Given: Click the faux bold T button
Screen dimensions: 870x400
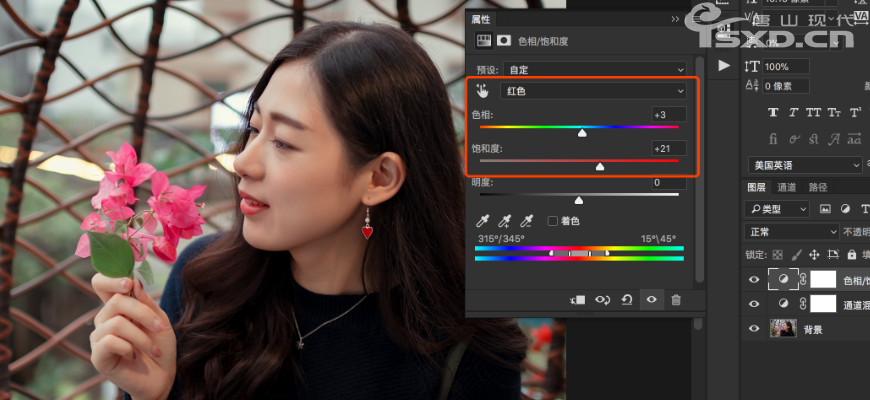Looking at the screenshot, I should [x=774, y=112].
